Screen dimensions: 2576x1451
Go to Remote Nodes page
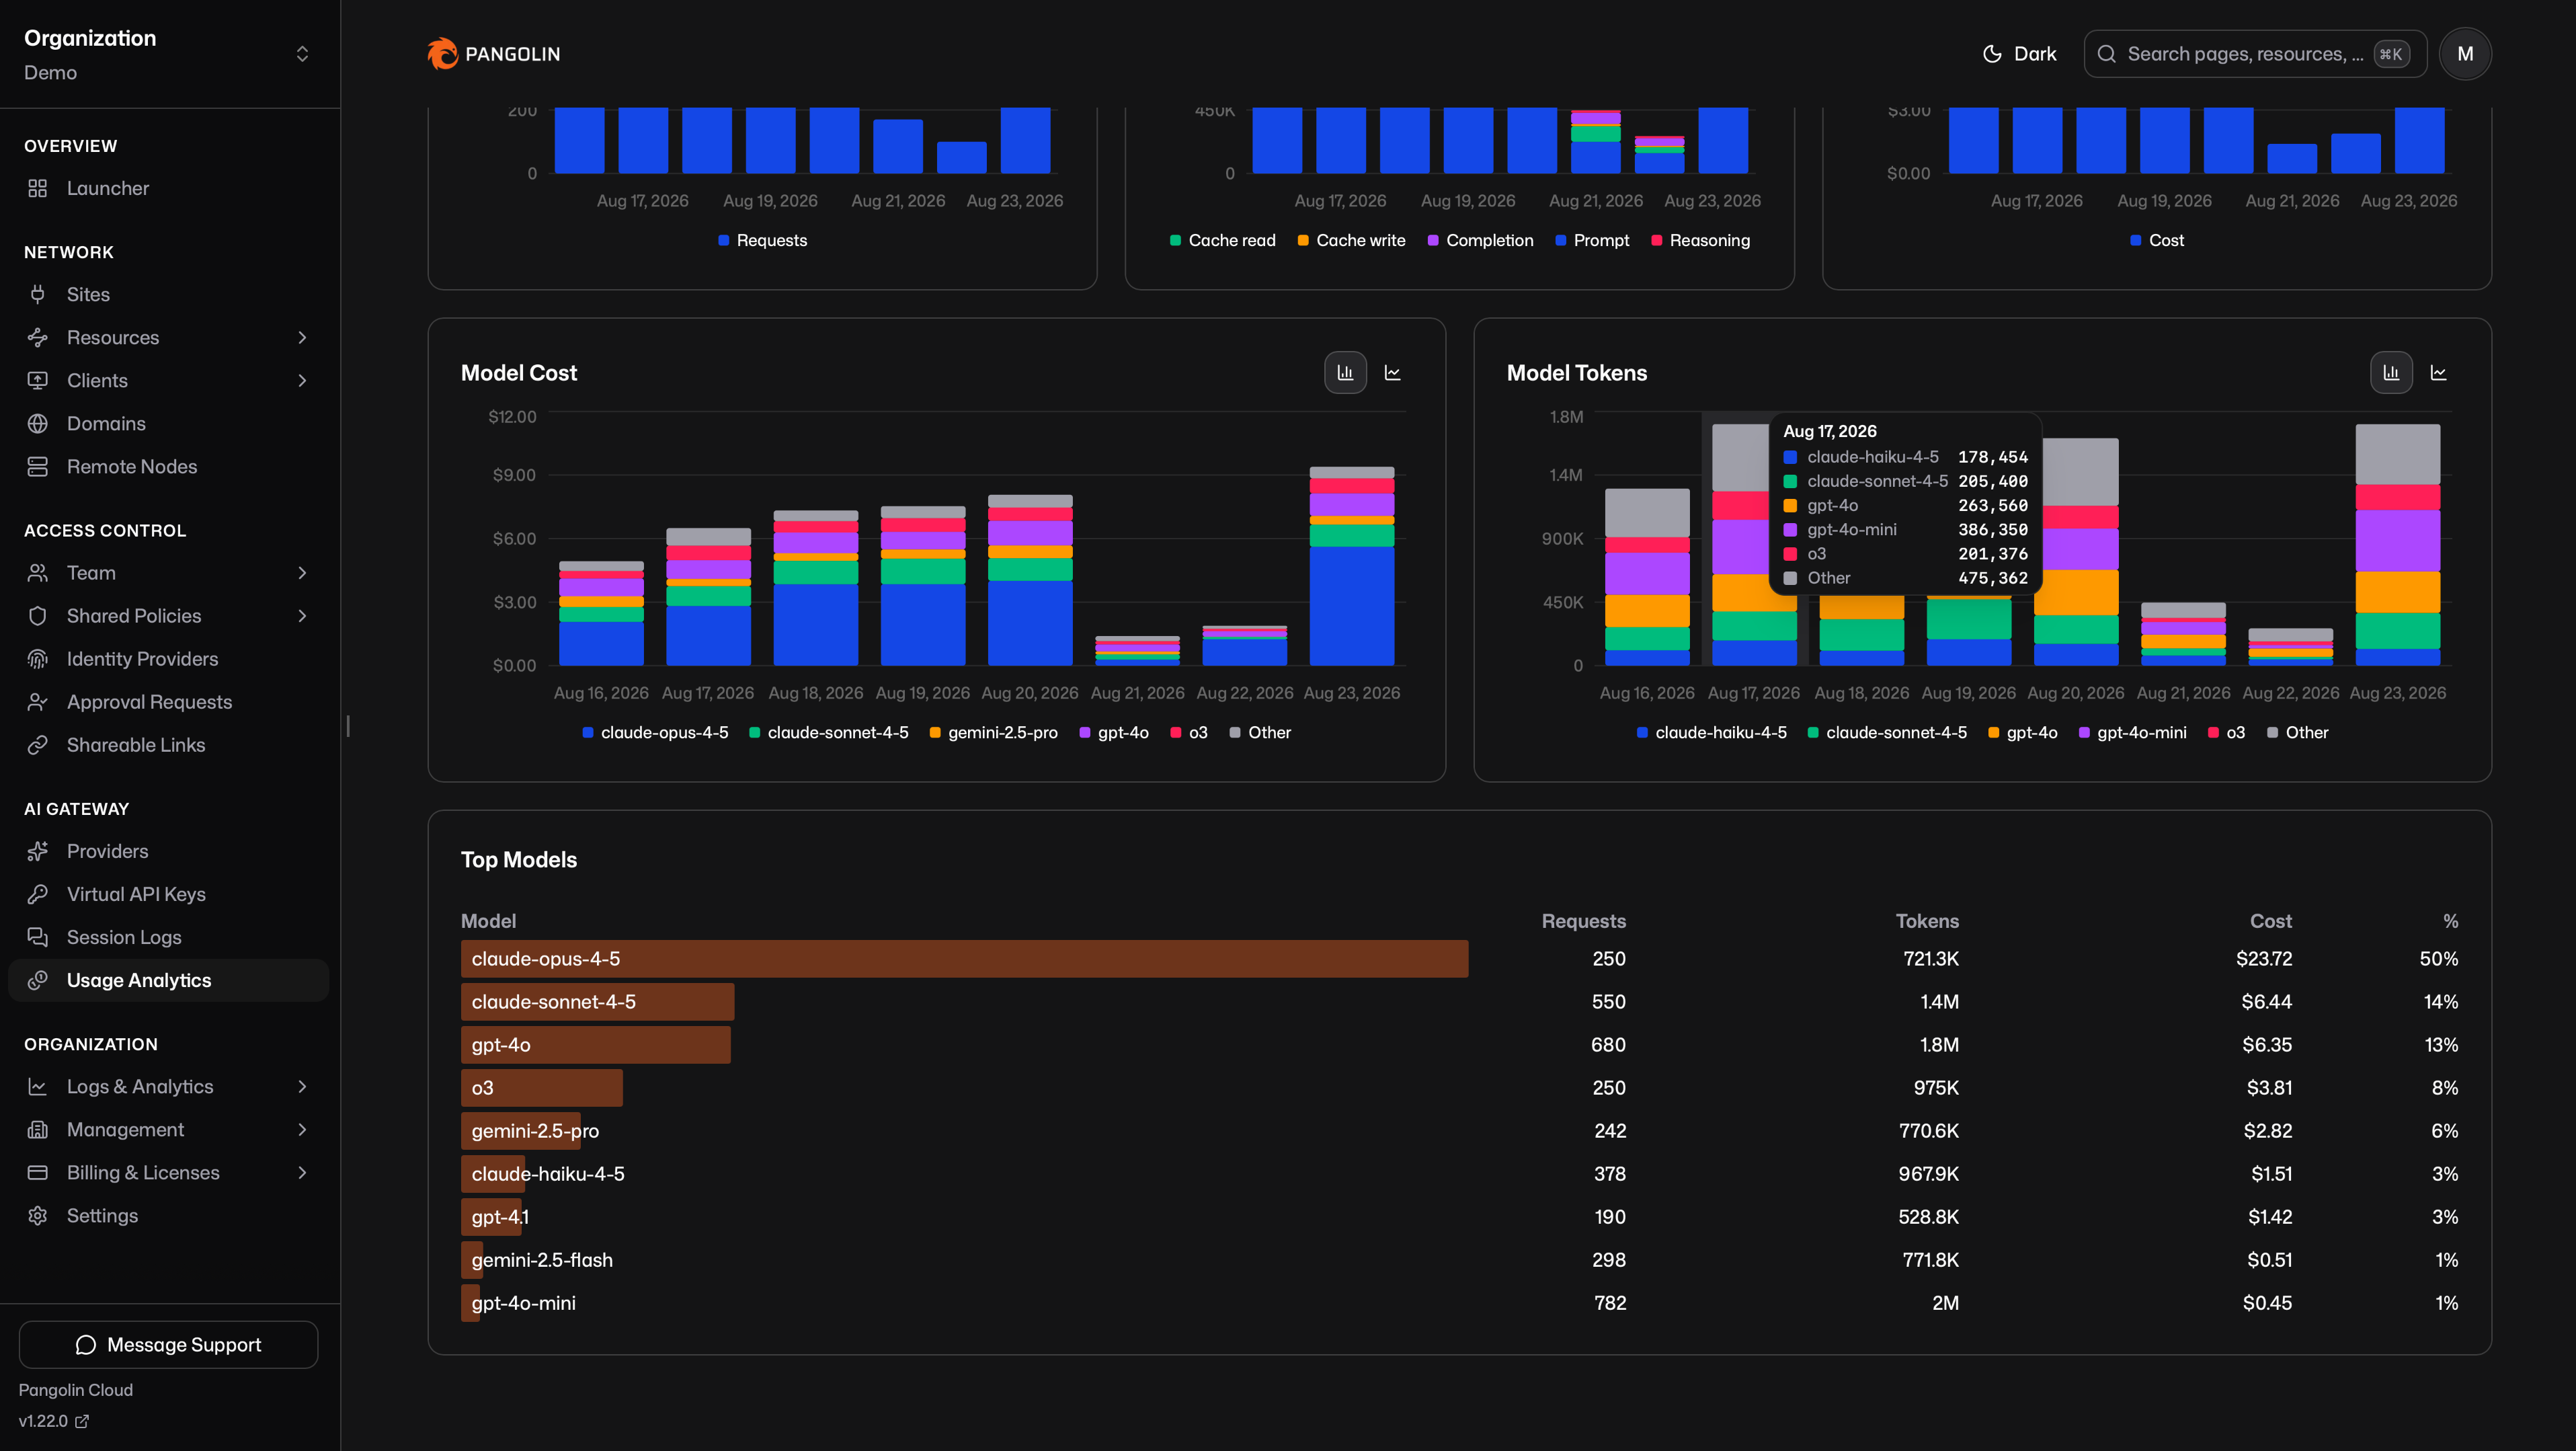click(x=168, y=466)
